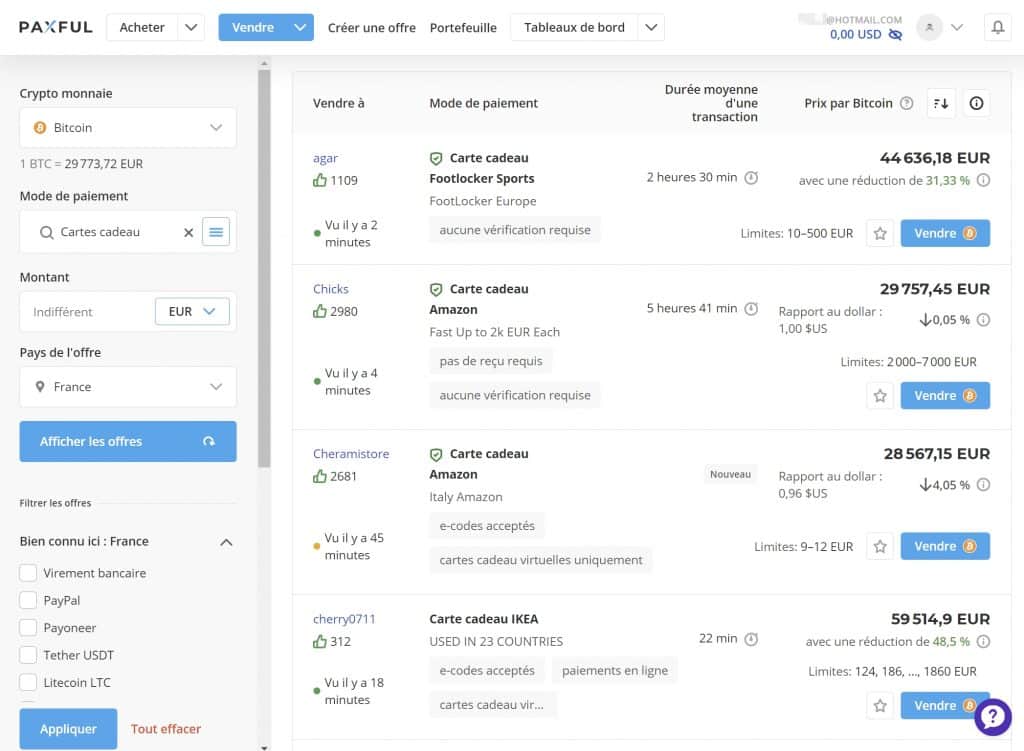Toggle balance visibility eye icon
Viewport: 1024px width, 751px height.
(x=895, y=35)
